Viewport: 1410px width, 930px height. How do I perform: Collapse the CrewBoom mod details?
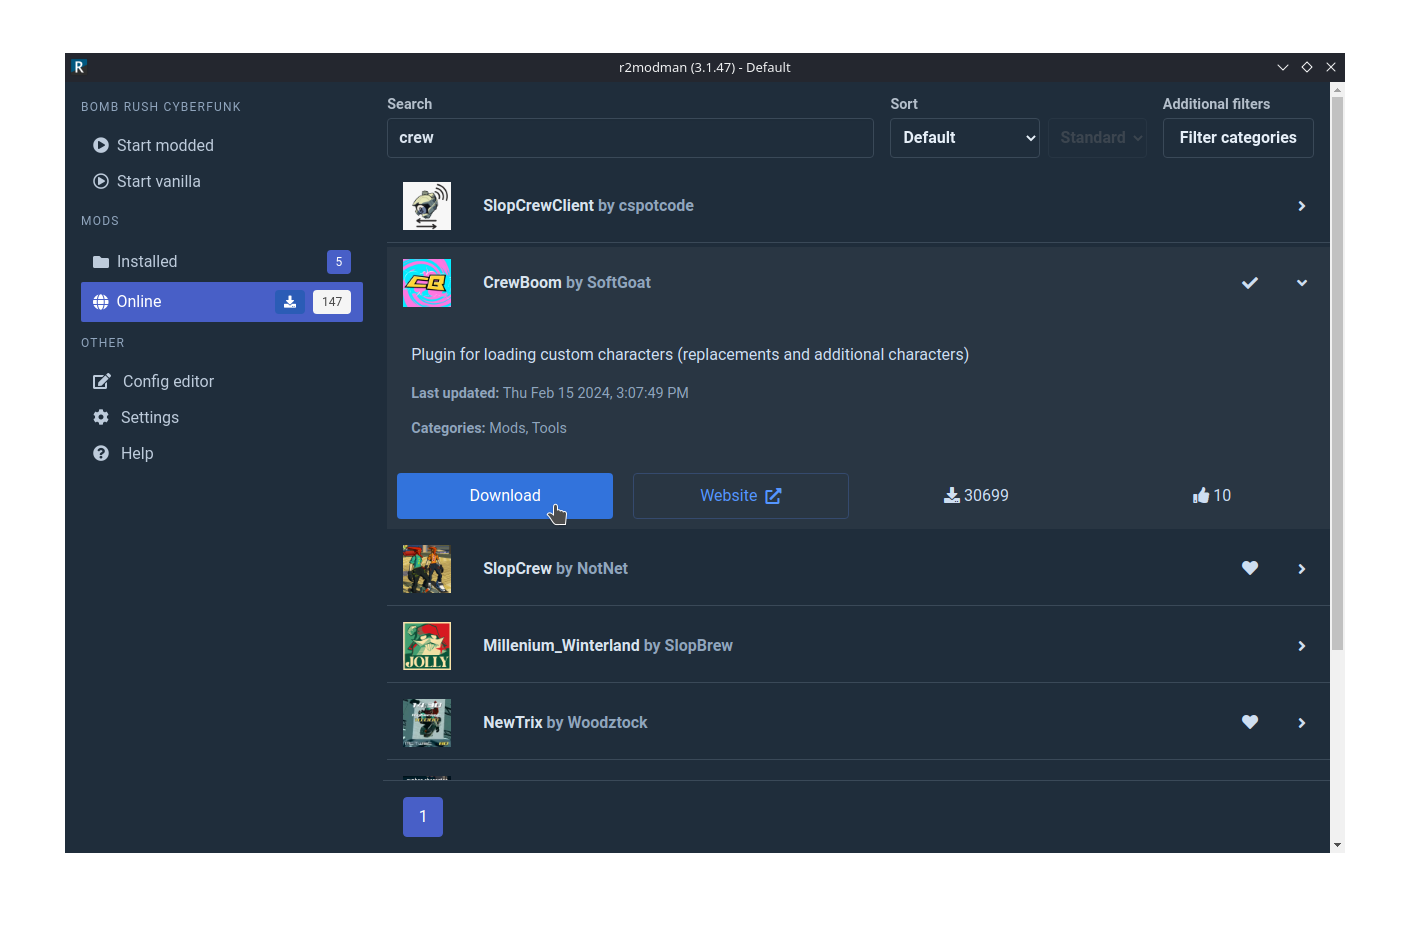click(1302, 283)
